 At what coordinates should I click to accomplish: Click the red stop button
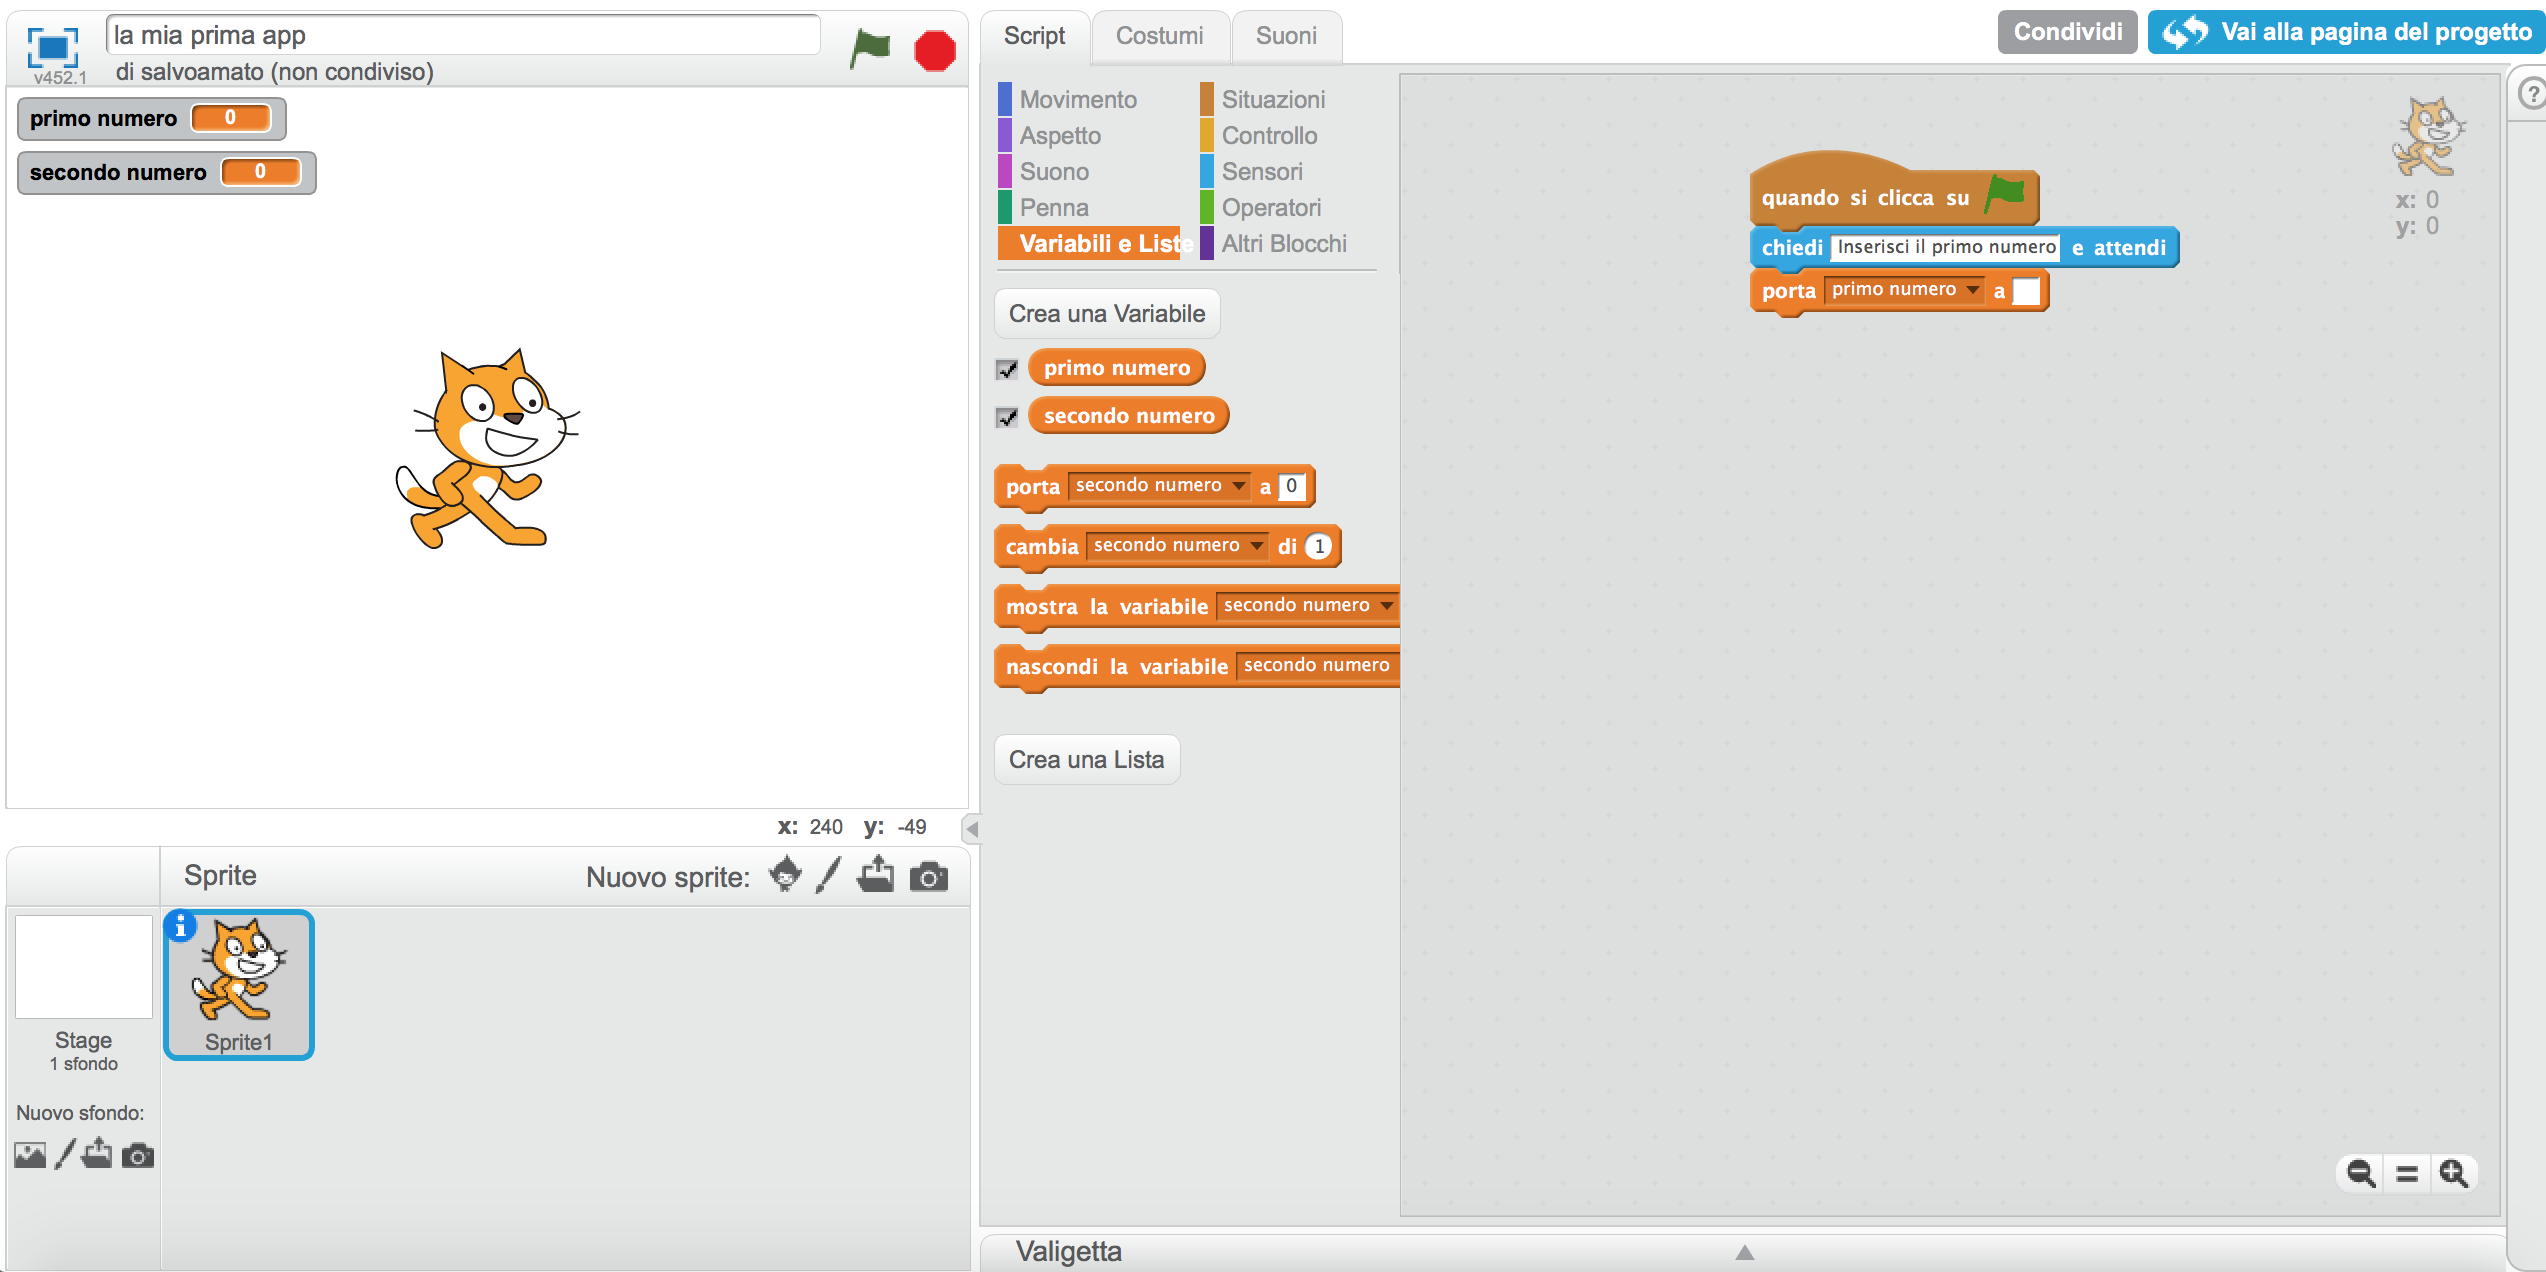coord(935,50)
